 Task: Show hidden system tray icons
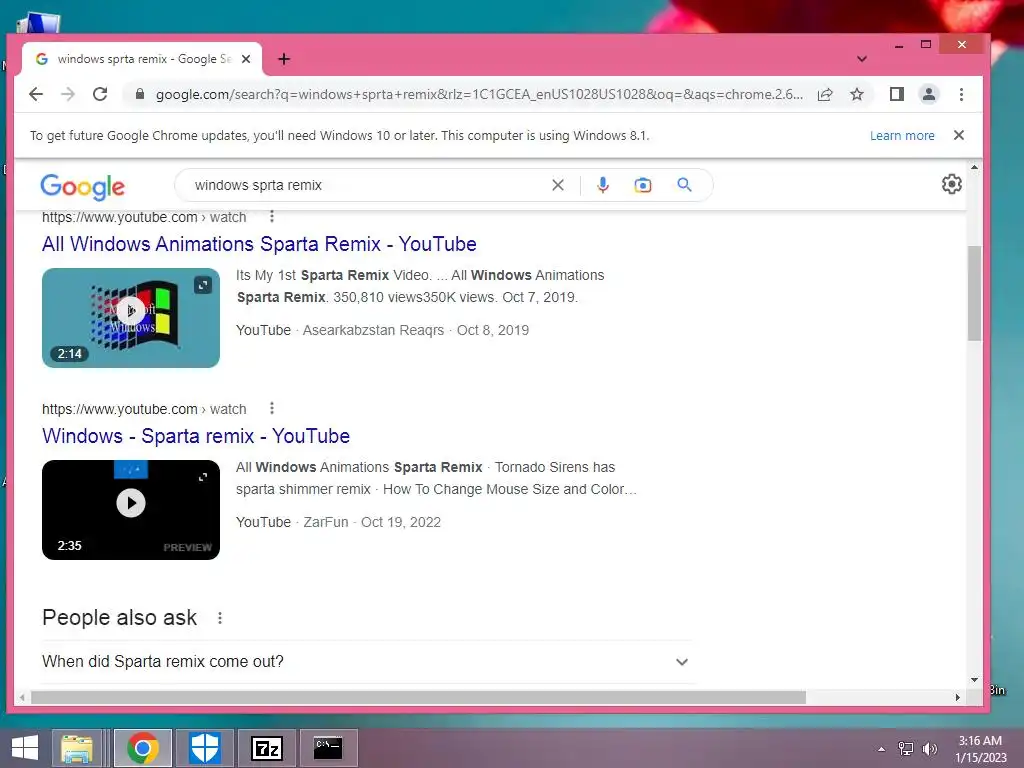coord(882,749)
